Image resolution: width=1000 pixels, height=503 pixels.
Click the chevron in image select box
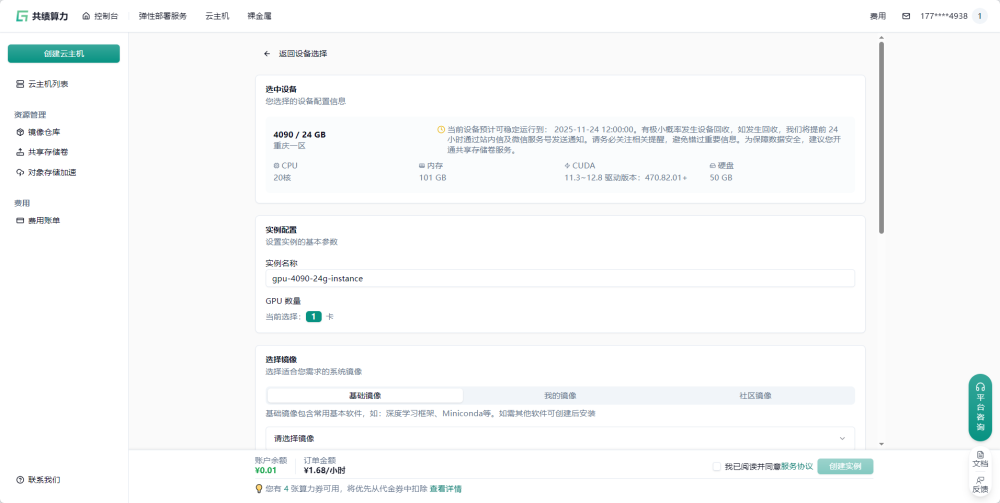(x=842, y=439)
